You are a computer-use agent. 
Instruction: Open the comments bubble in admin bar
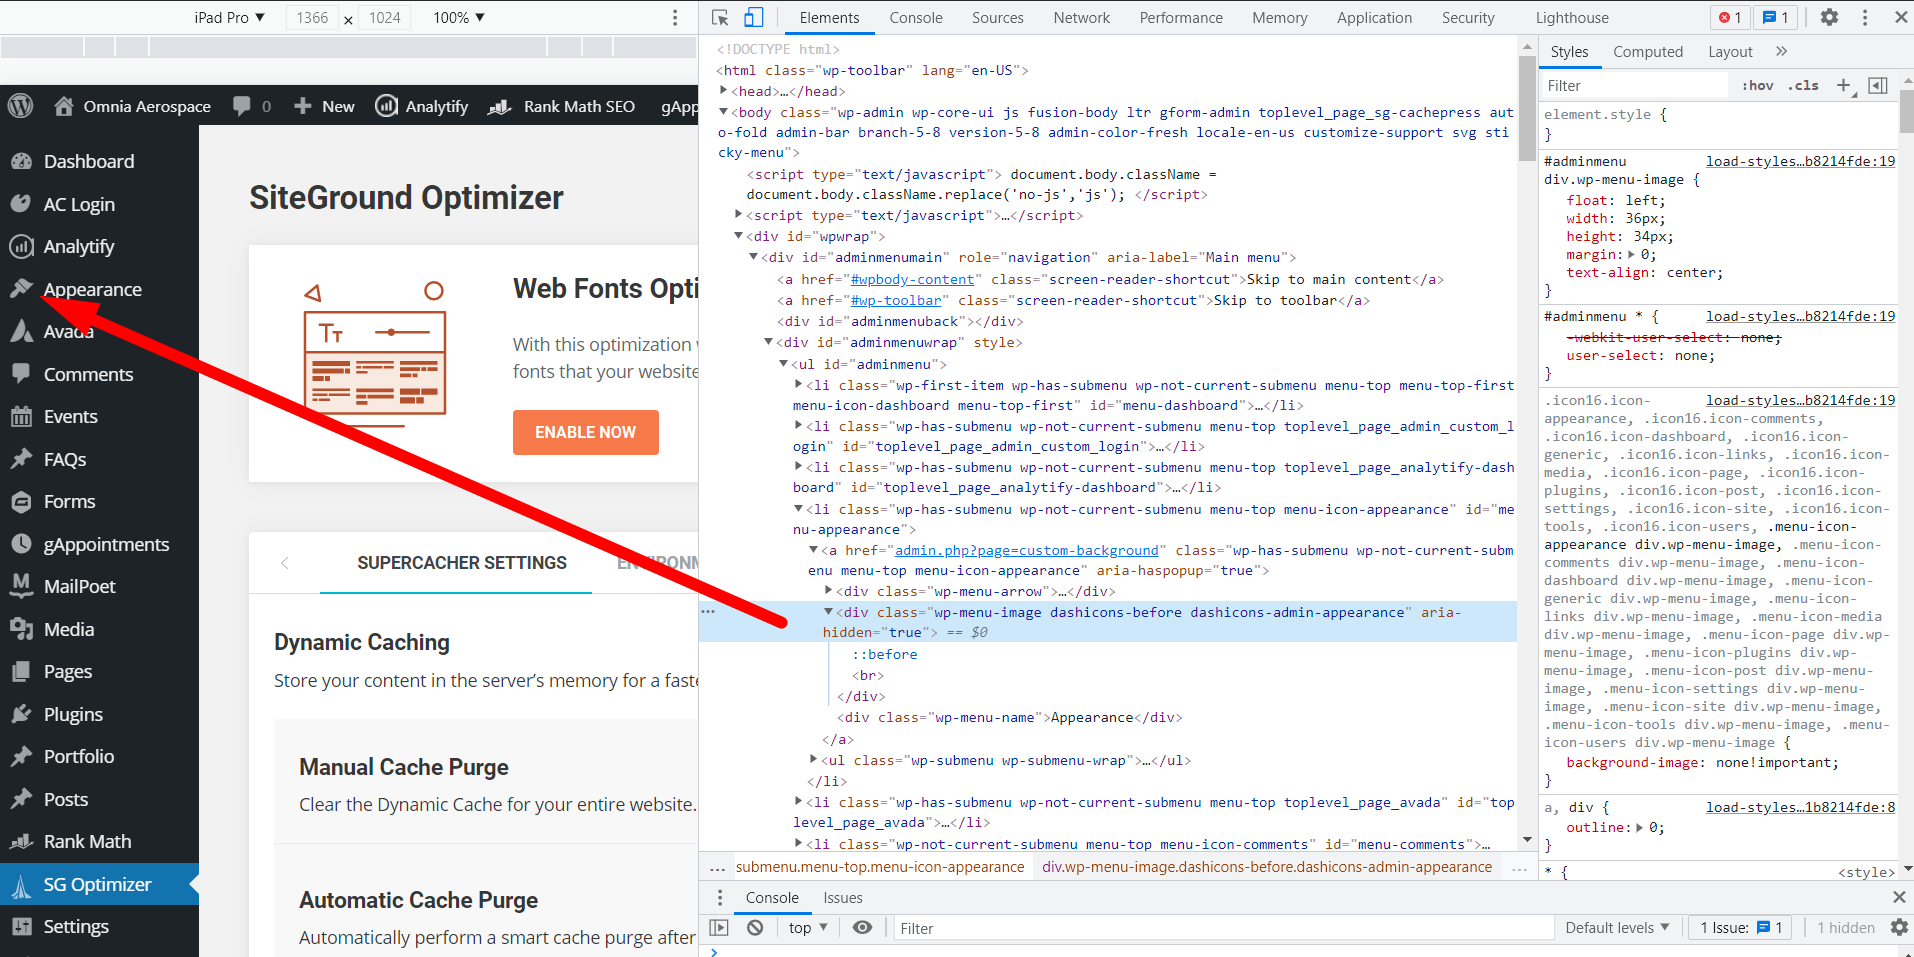point(242,106)
